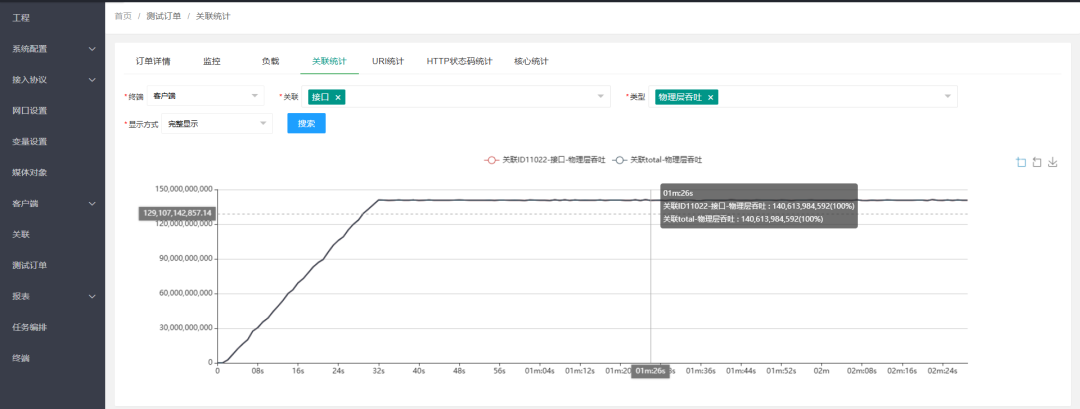Click the zoom reset icon
Screen dimensions: 1080x409
1037,162
